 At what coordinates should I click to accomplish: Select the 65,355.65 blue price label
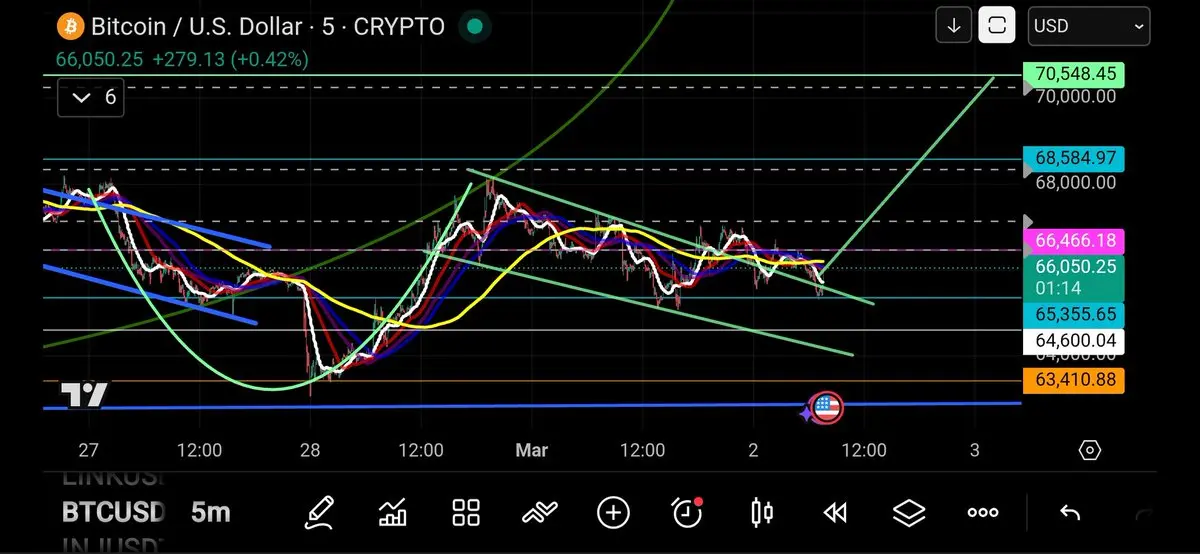pos(1074,314)
